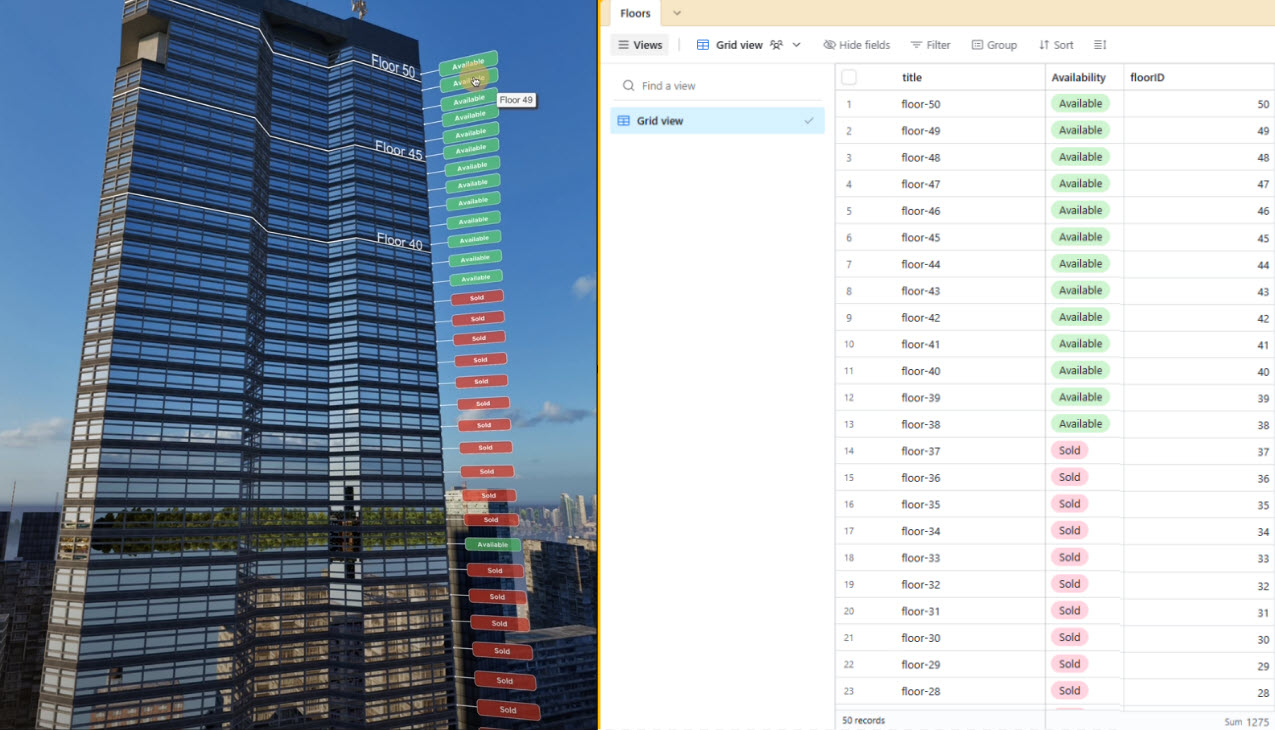Click the grid icon in the sidebar view entry
Viewport: 1275px width, 730px height.
coord(624,121)
